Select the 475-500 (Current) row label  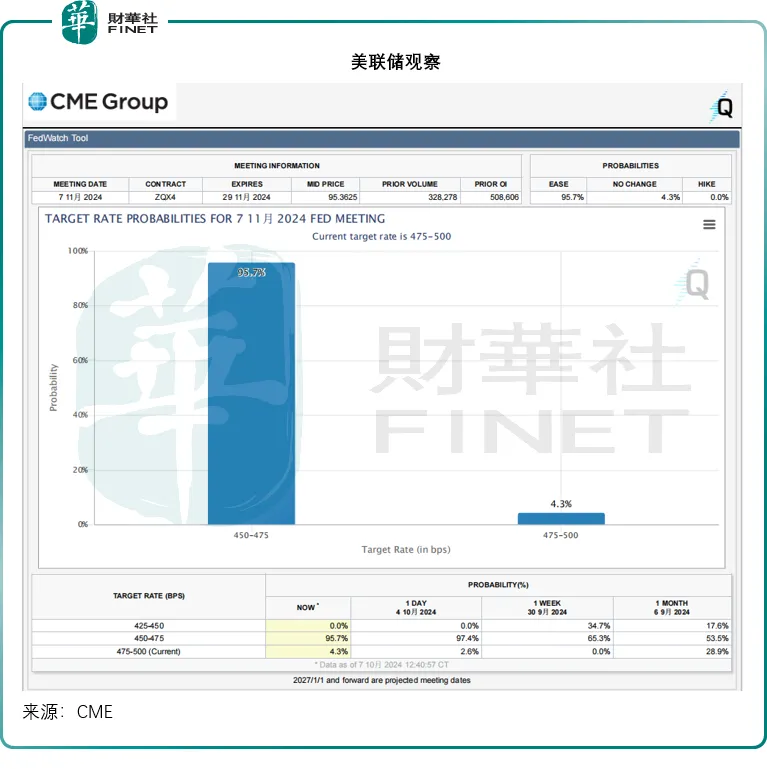pos(149,651)
